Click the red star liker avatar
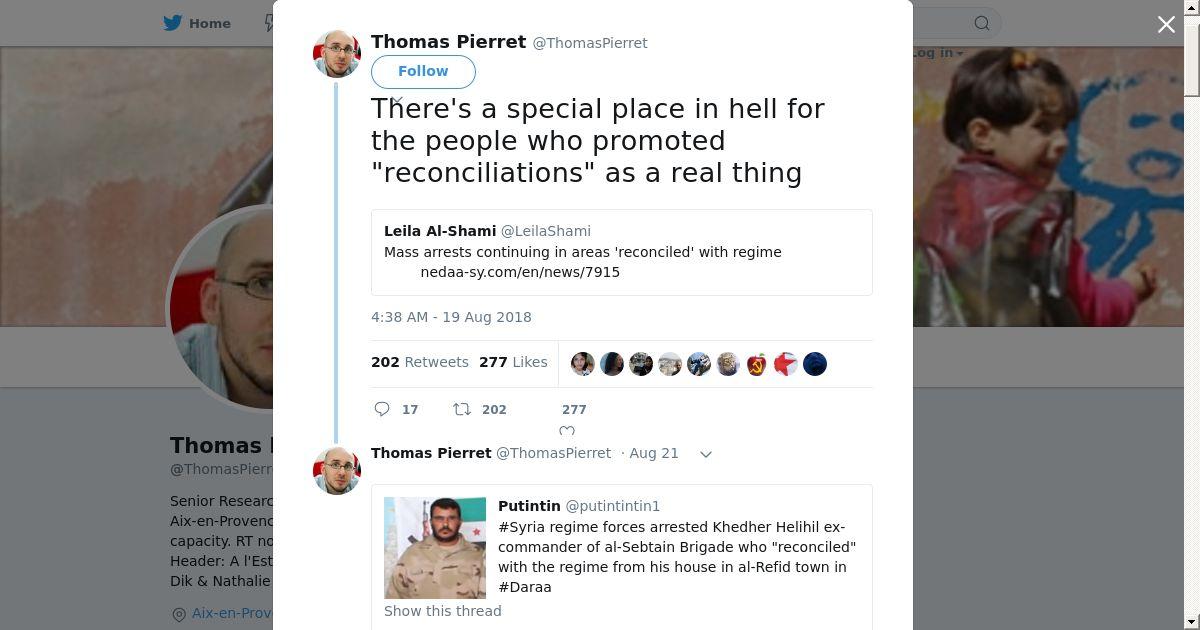The height and width of the screenshot is (630, 1200). (x=786, y=364)
